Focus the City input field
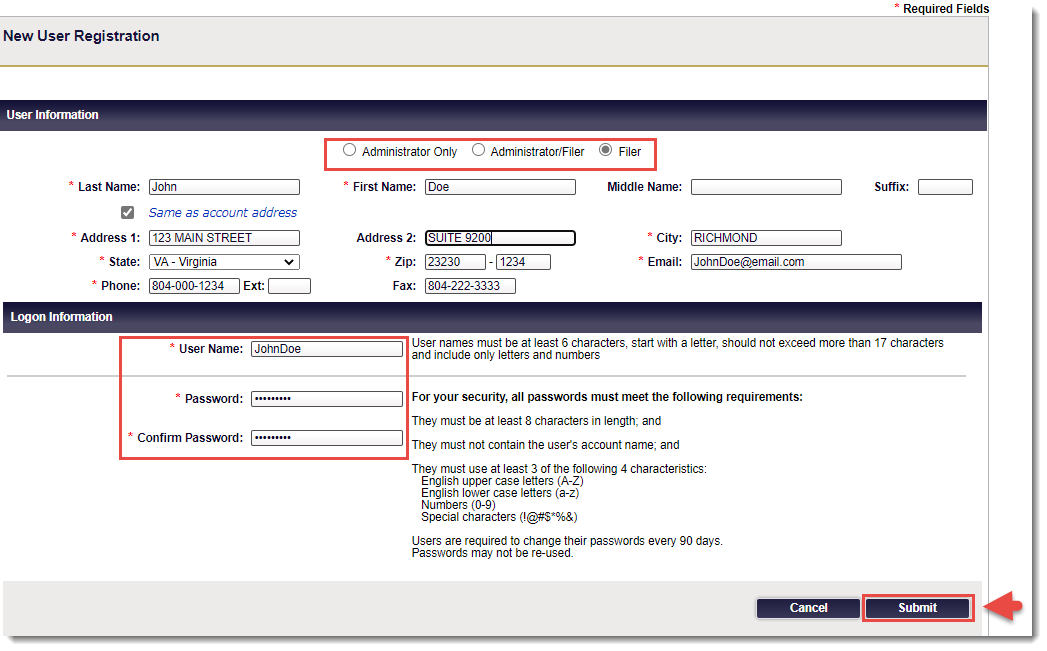This screenshot has height=651, width=1047. click(765, 238)
